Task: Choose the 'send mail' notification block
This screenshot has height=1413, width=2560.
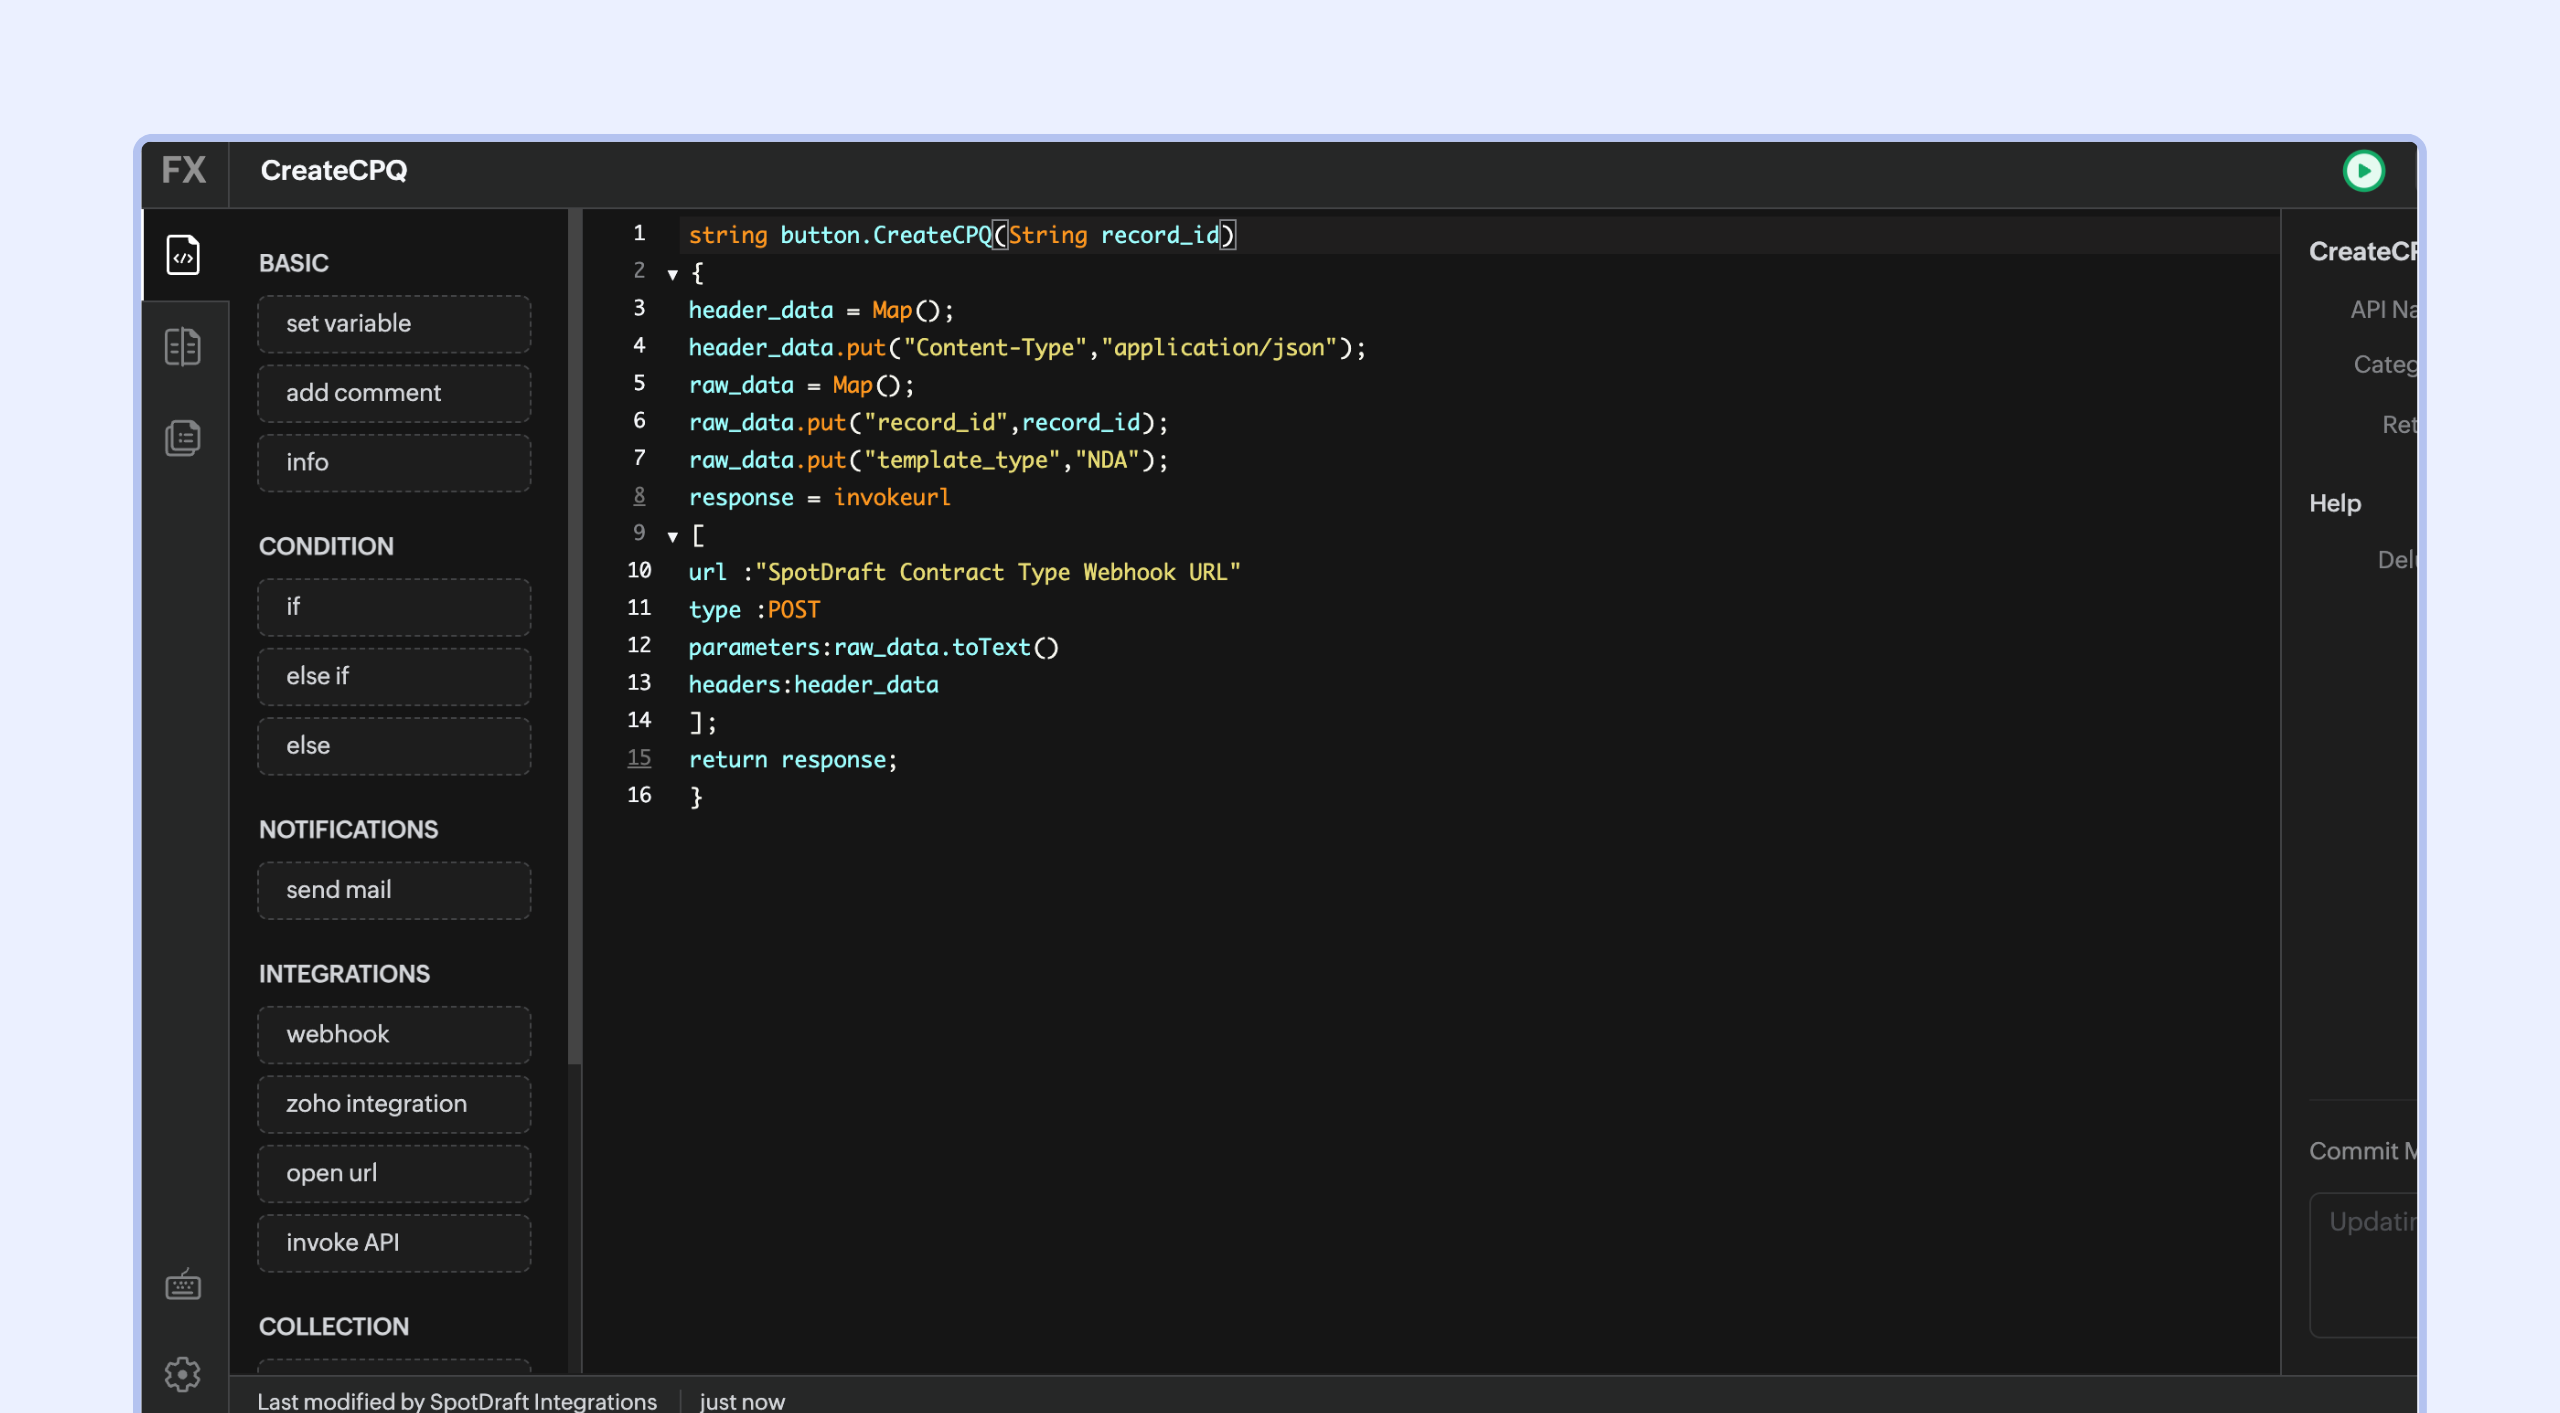Action: (394, 890)
